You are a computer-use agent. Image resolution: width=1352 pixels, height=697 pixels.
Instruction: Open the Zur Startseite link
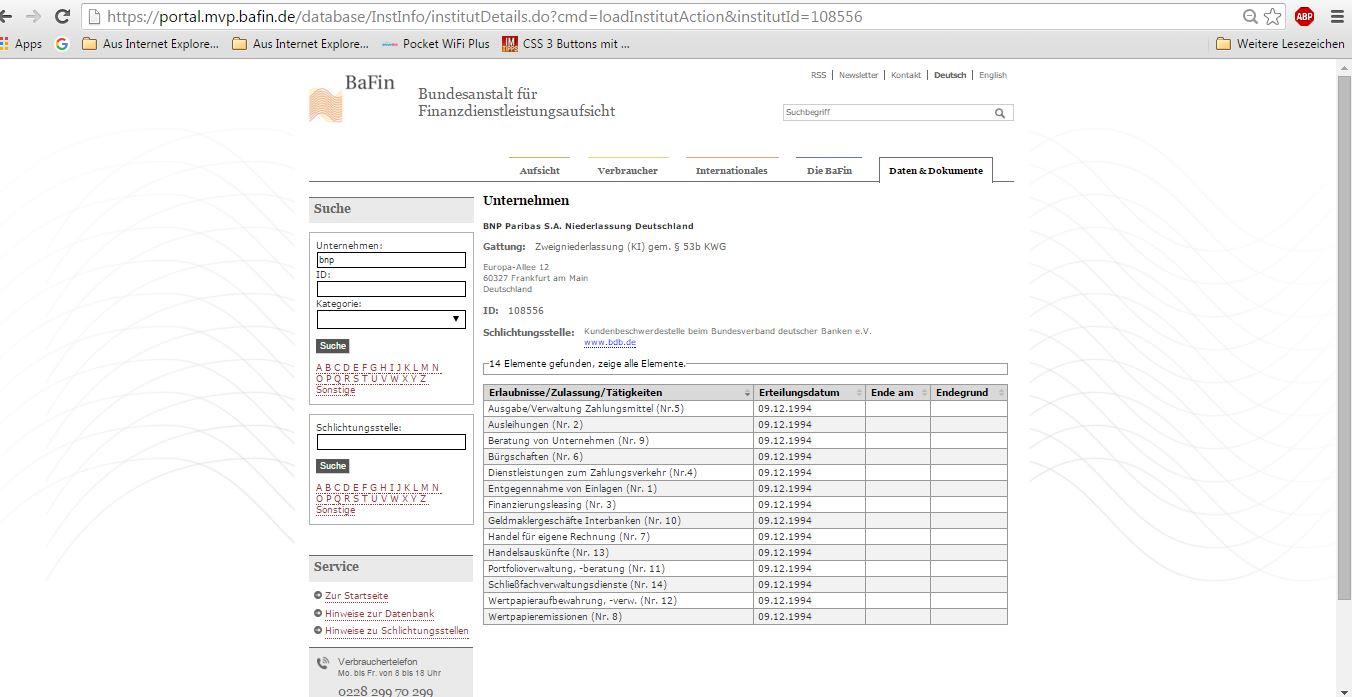356,596
